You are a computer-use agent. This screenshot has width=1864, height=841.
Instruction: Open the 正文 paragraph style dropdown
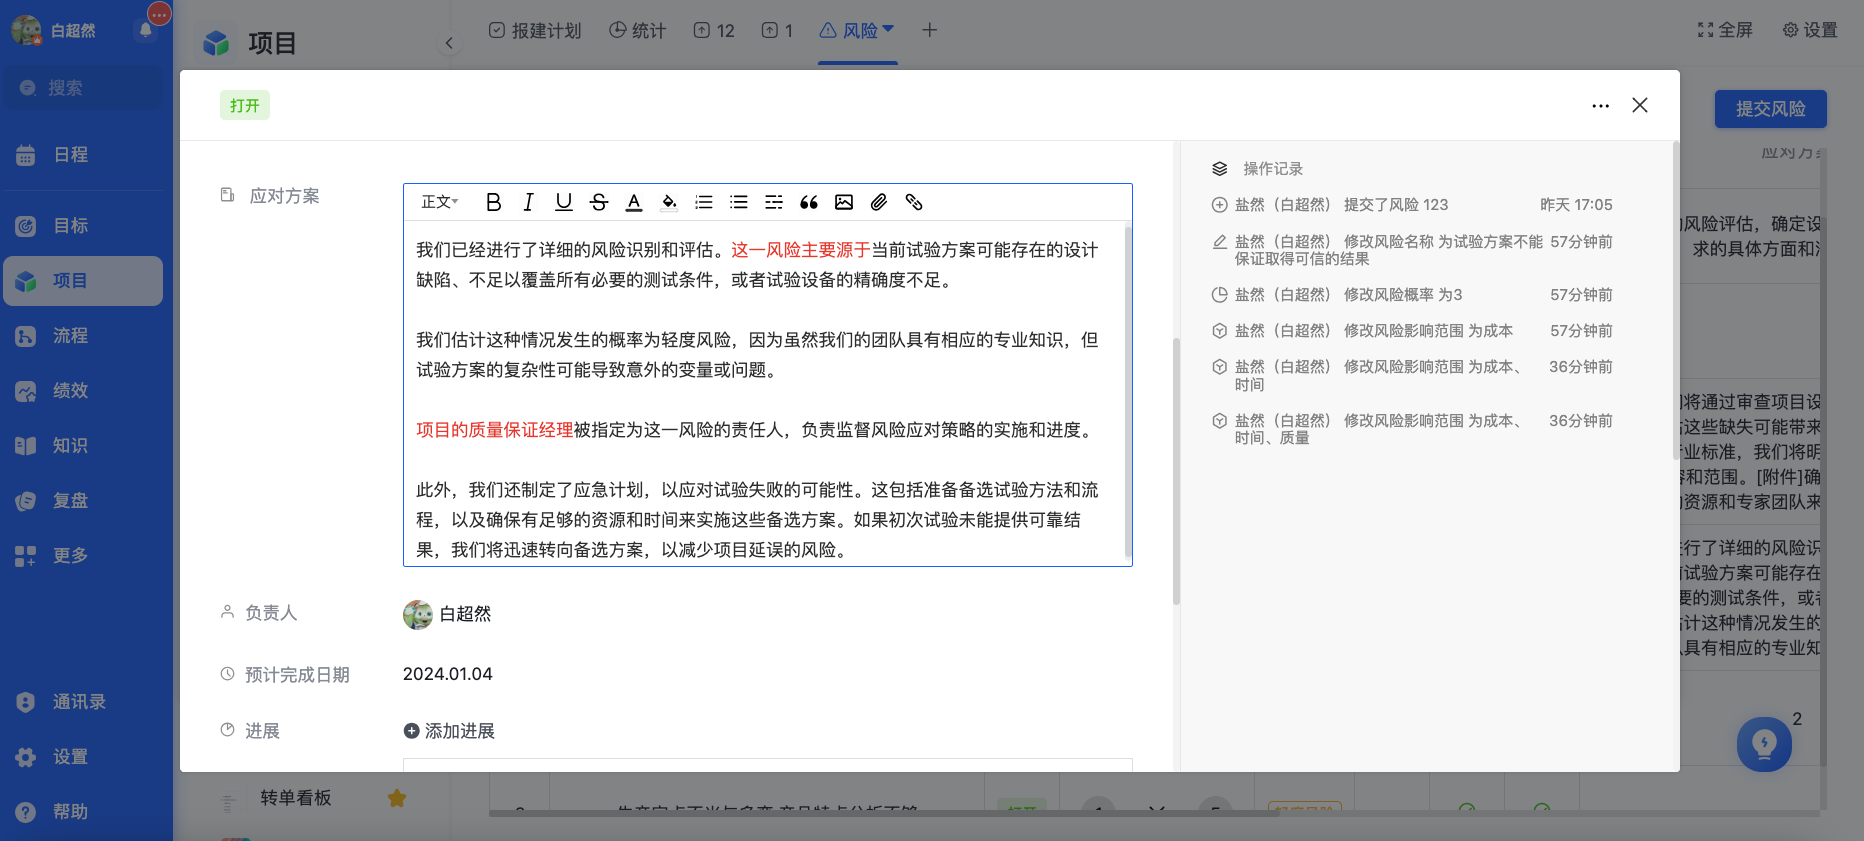[439, 202]
